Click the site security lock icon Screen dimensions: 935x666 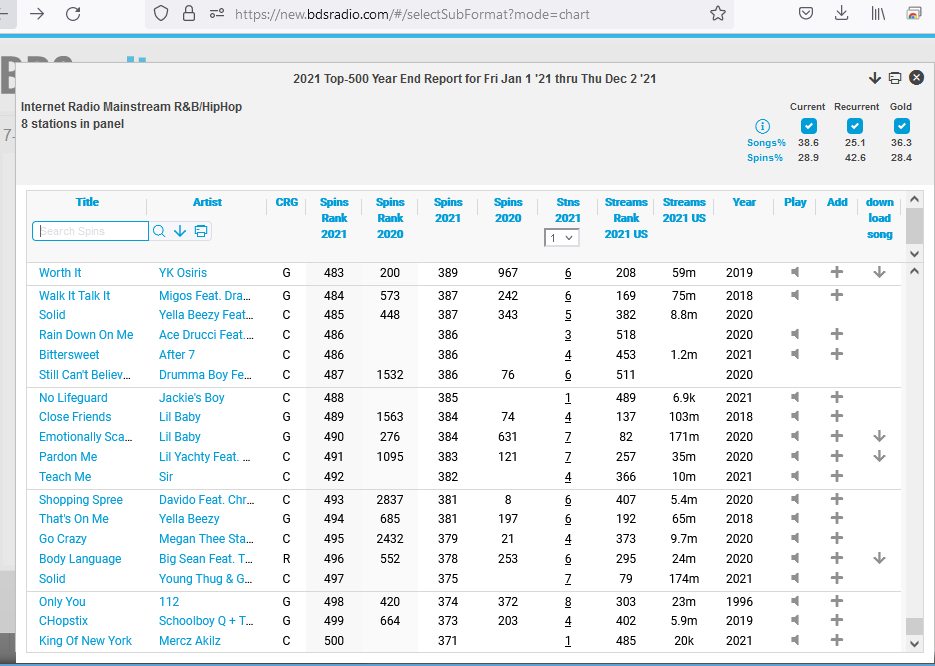189,13
